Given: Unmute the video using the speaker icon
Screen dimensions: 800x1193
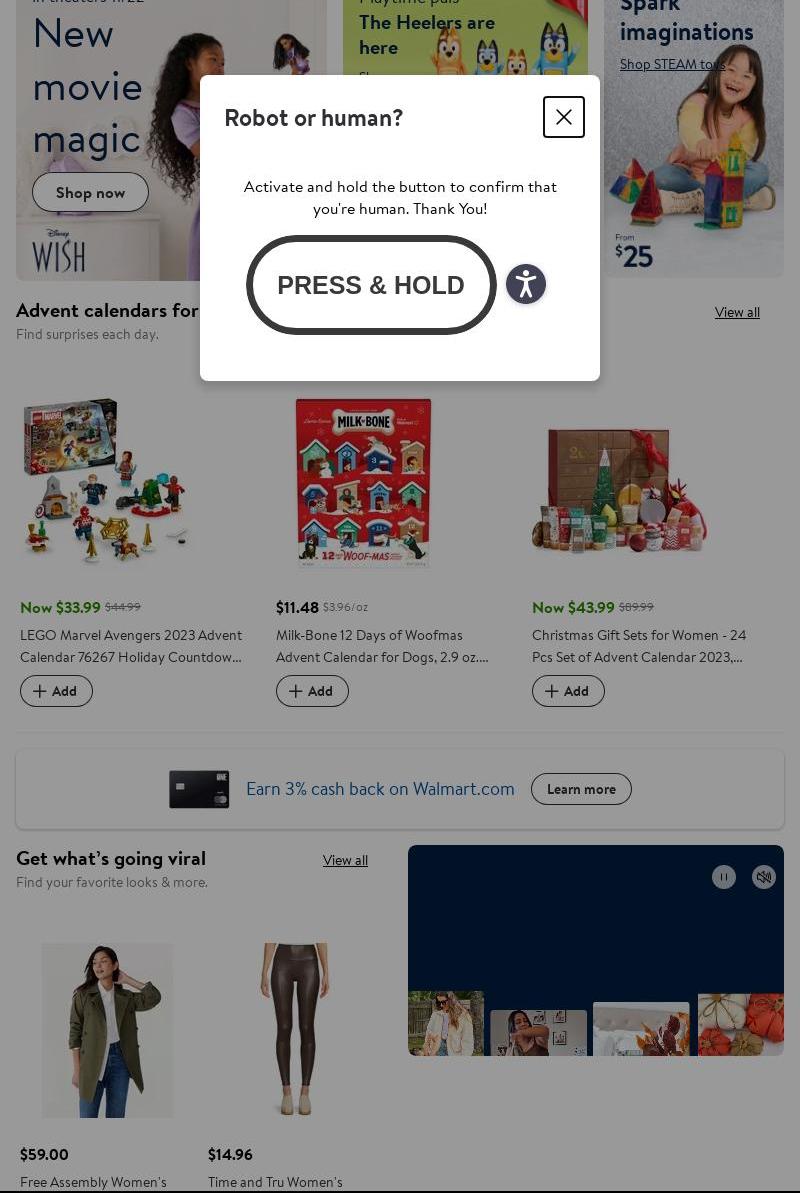Looking at the screenshot, I should click(x=763, y=877).
